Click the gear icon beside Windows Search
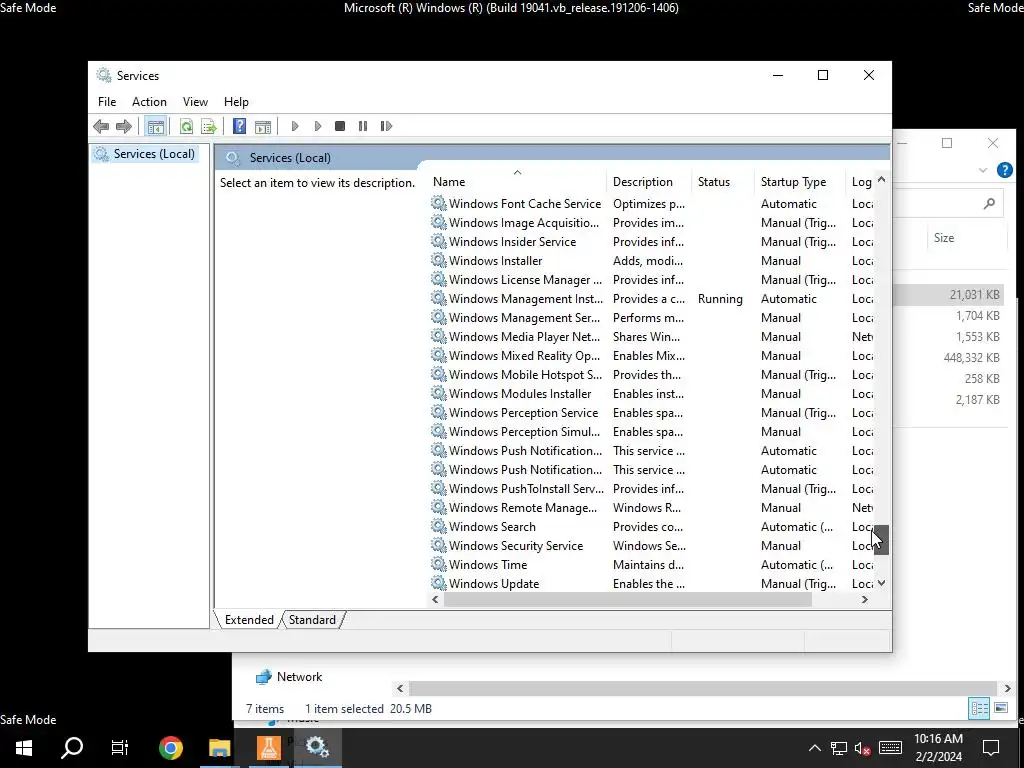 coord(439,526)
